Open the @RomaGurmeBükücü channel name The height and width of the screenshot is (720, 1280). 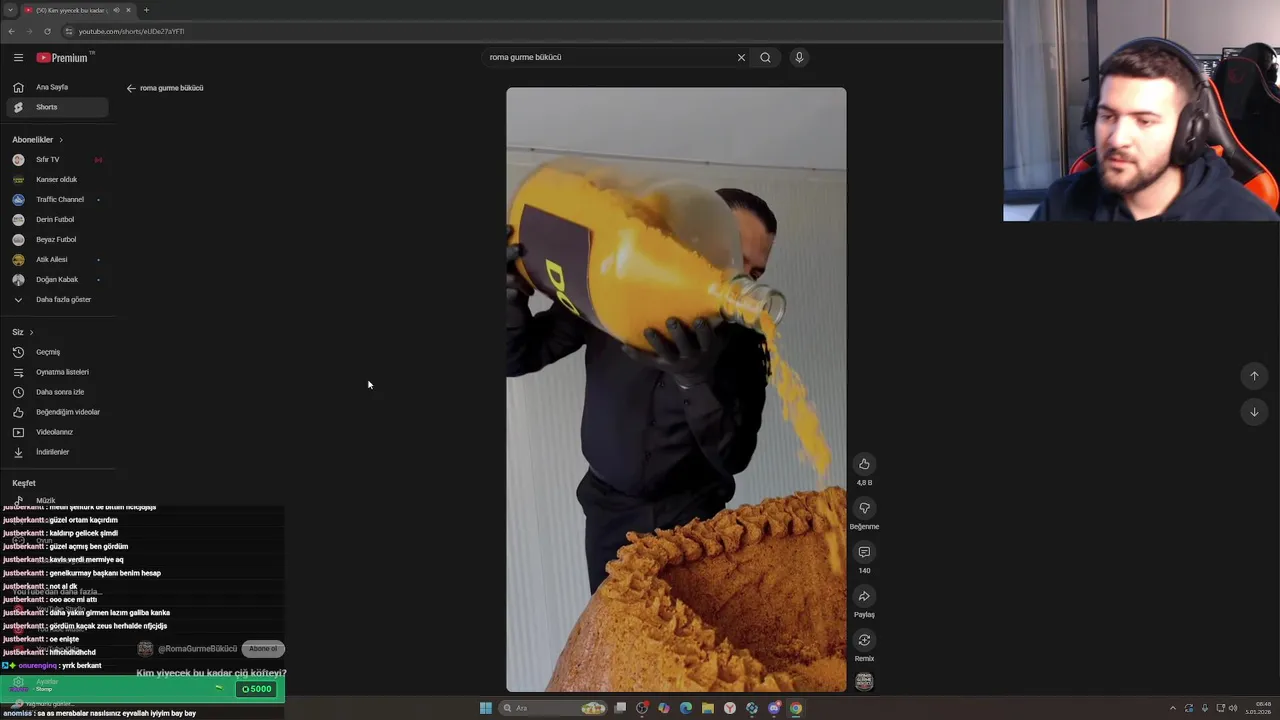tap(197, 649)
